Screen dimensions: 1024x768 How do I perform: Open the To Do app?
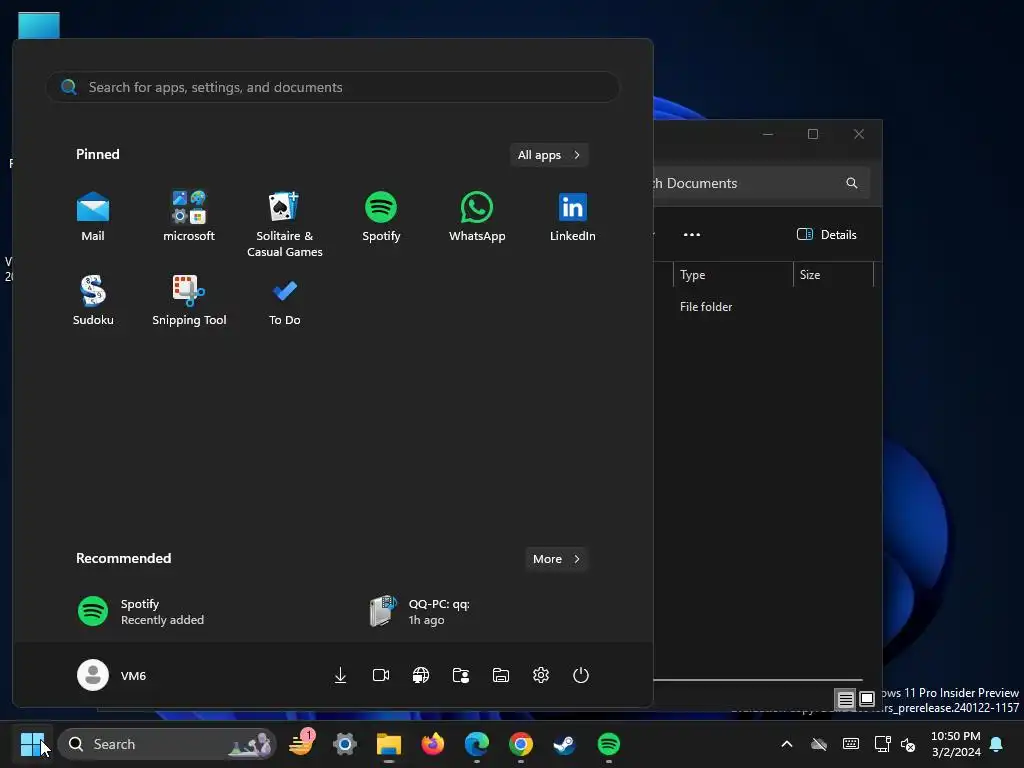pos(285,300)
